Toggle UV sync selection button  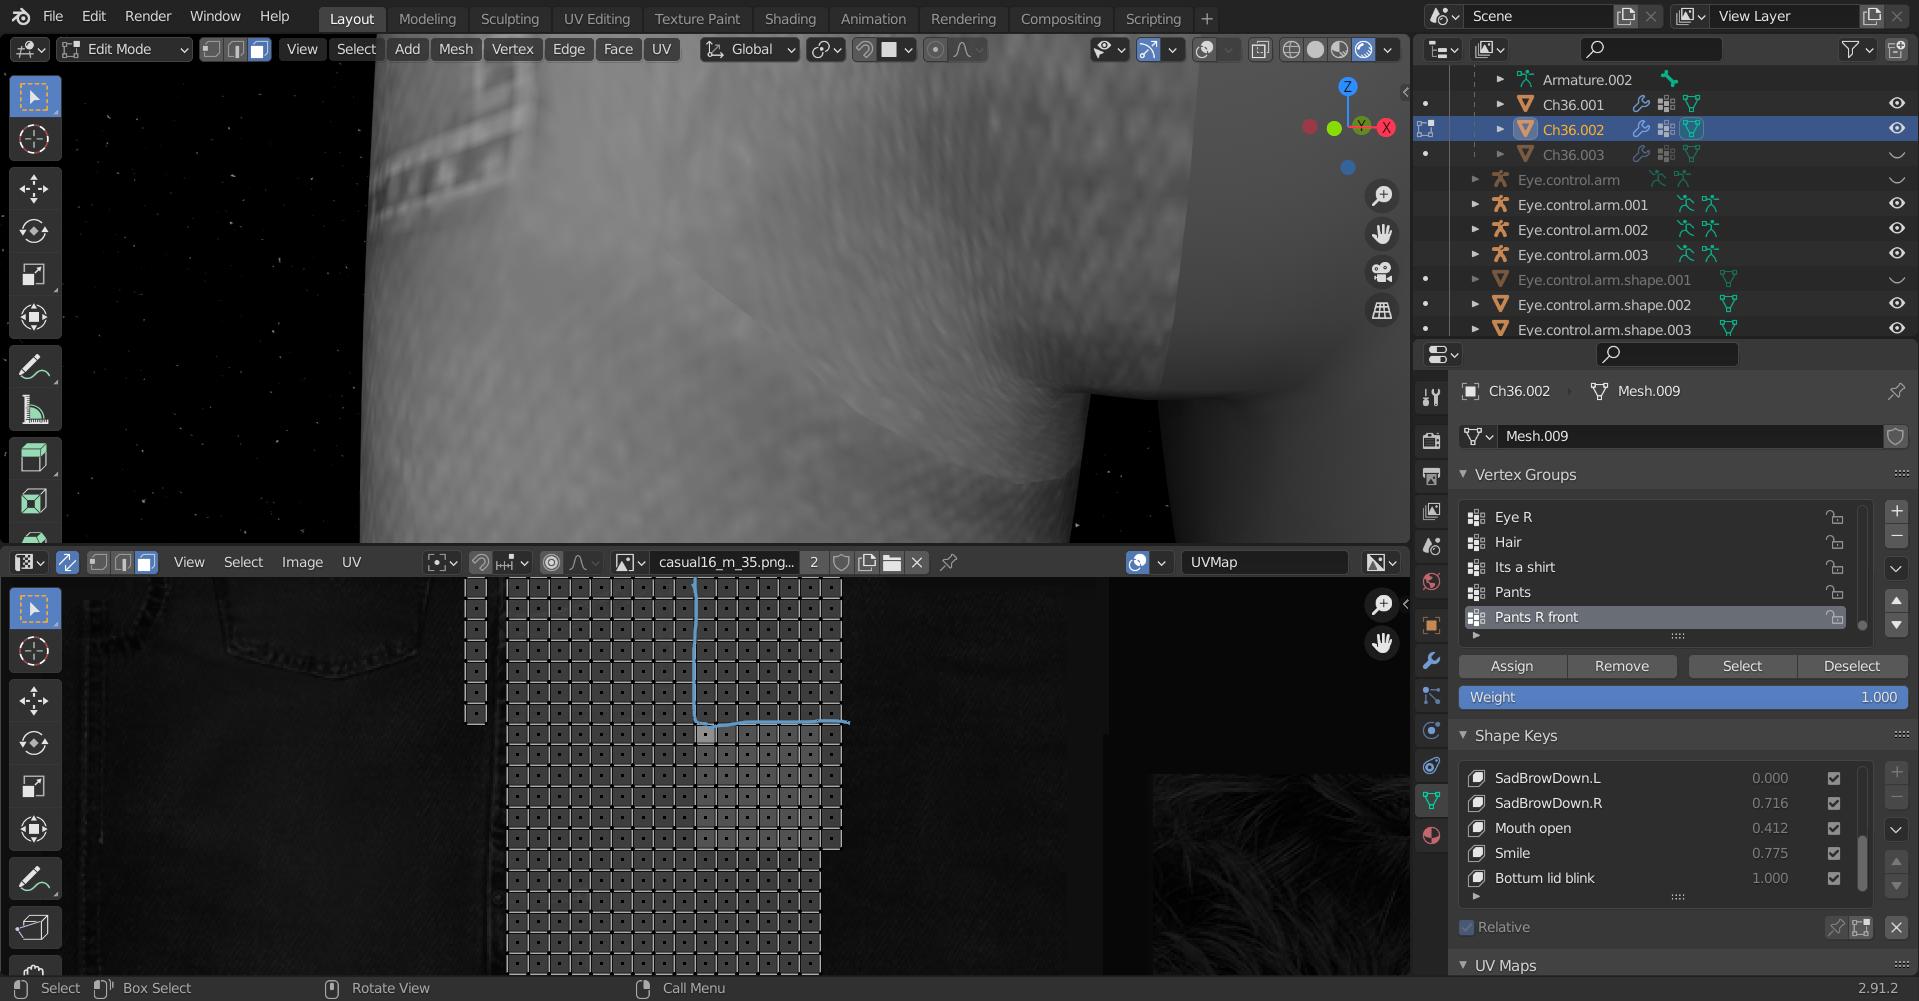pyautogui.click(x=67, y=562)
